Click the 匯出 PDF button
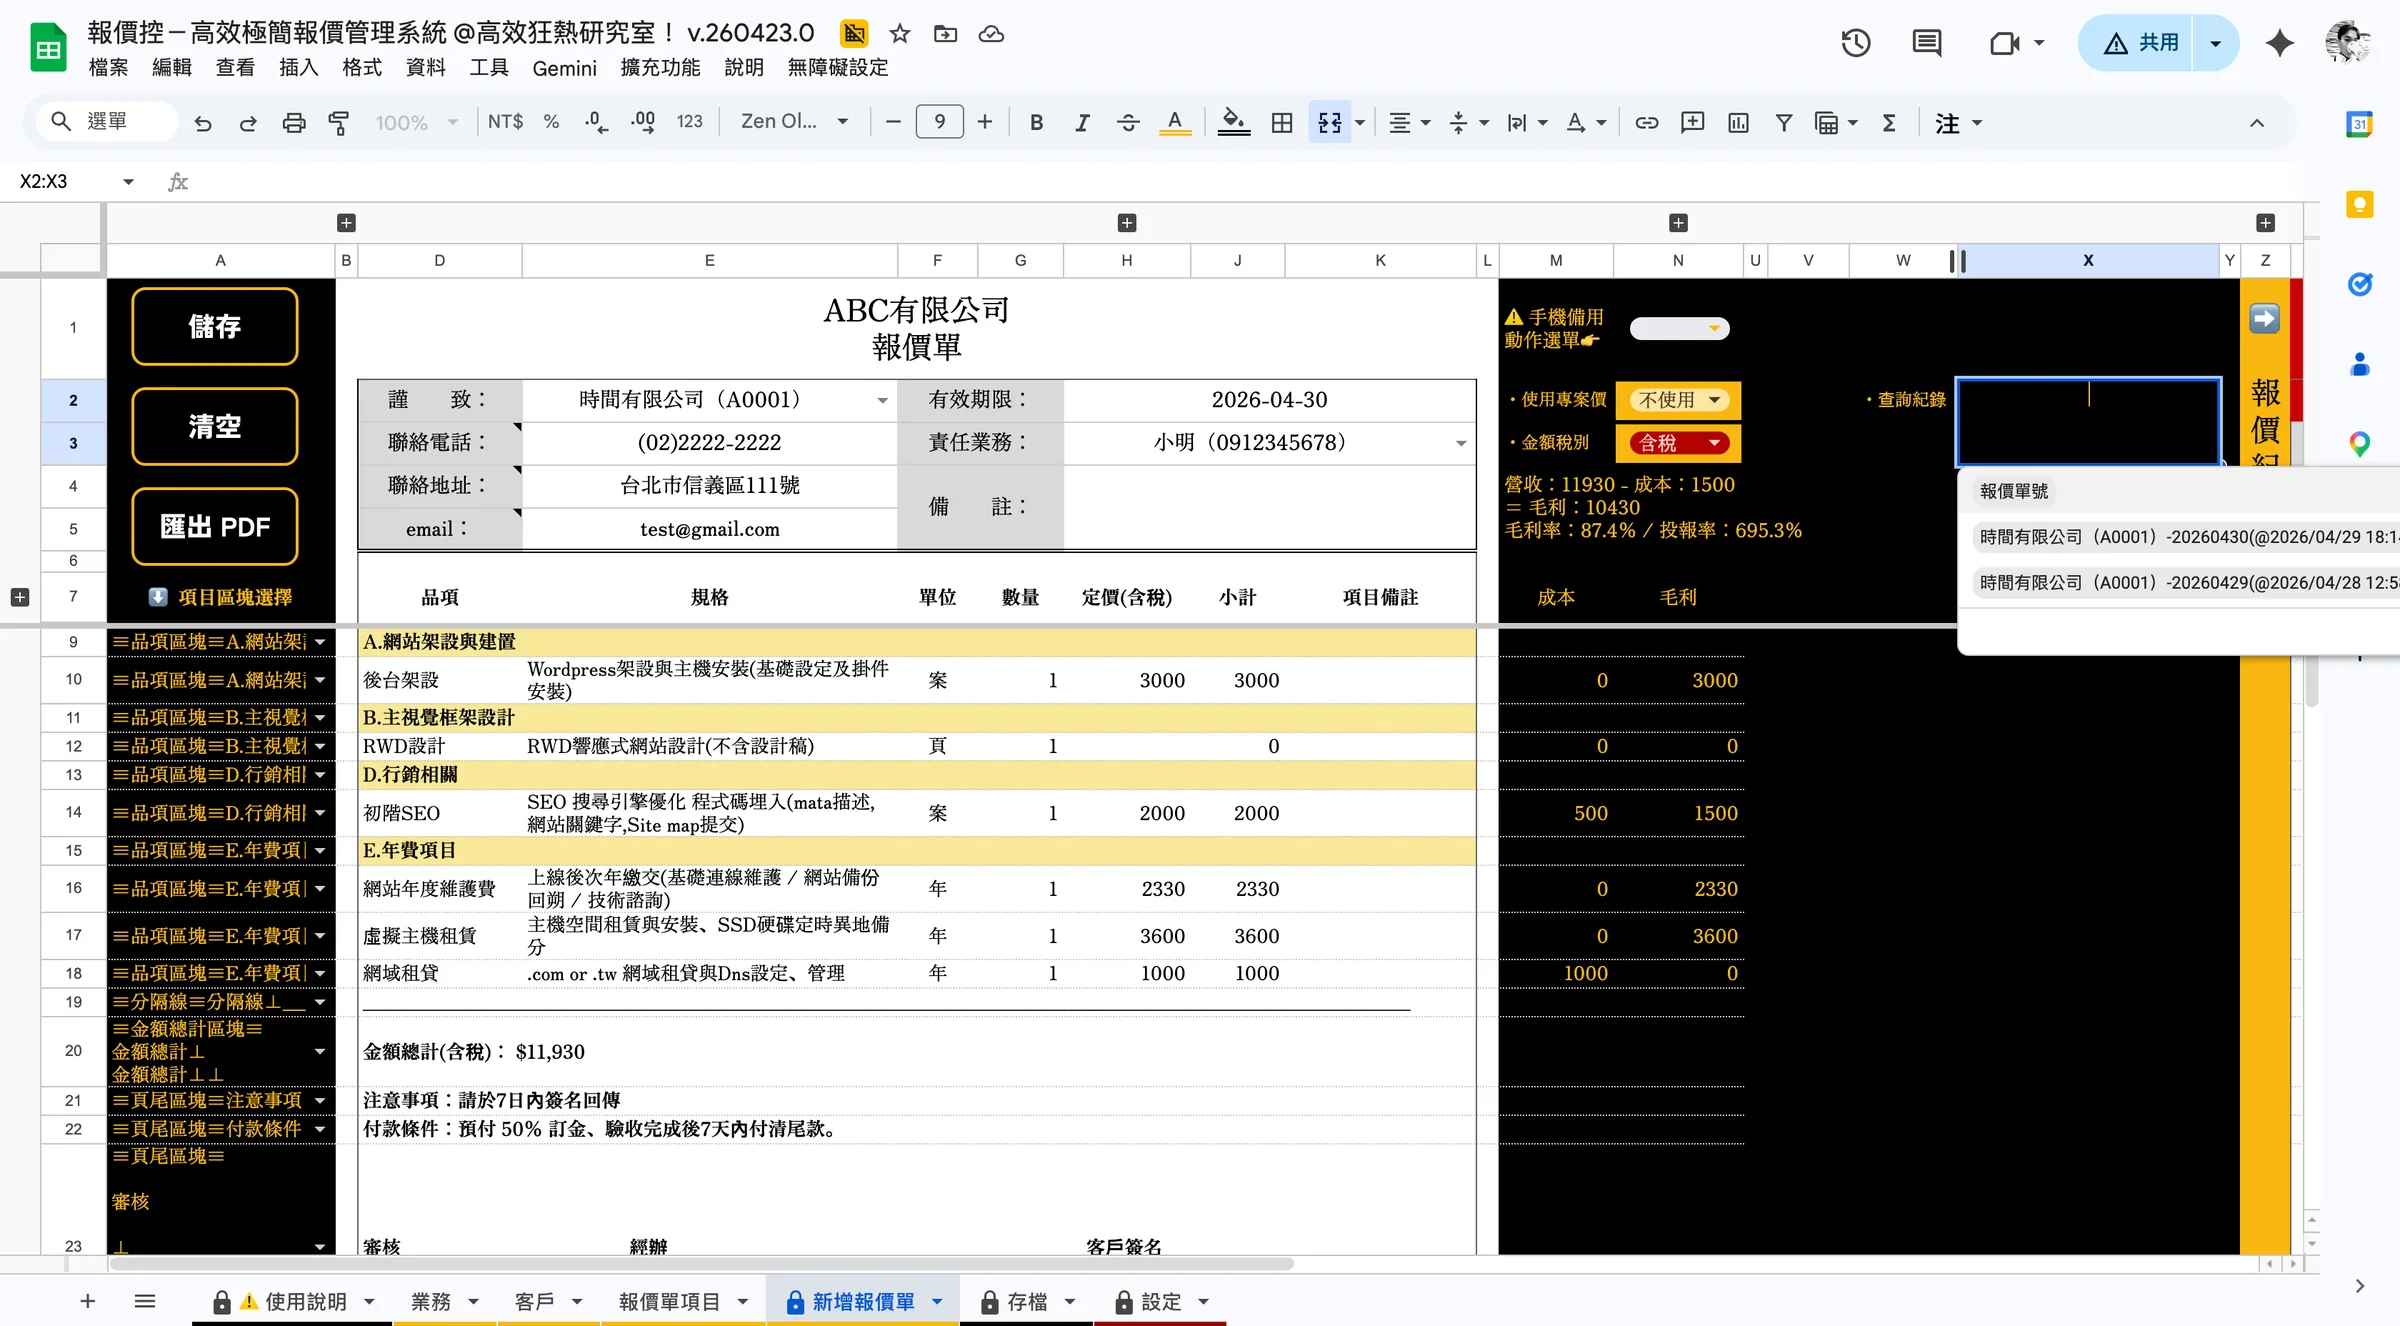This screenshot has height=1326, width=2400. pyautogui.click(x=215, y=527)
